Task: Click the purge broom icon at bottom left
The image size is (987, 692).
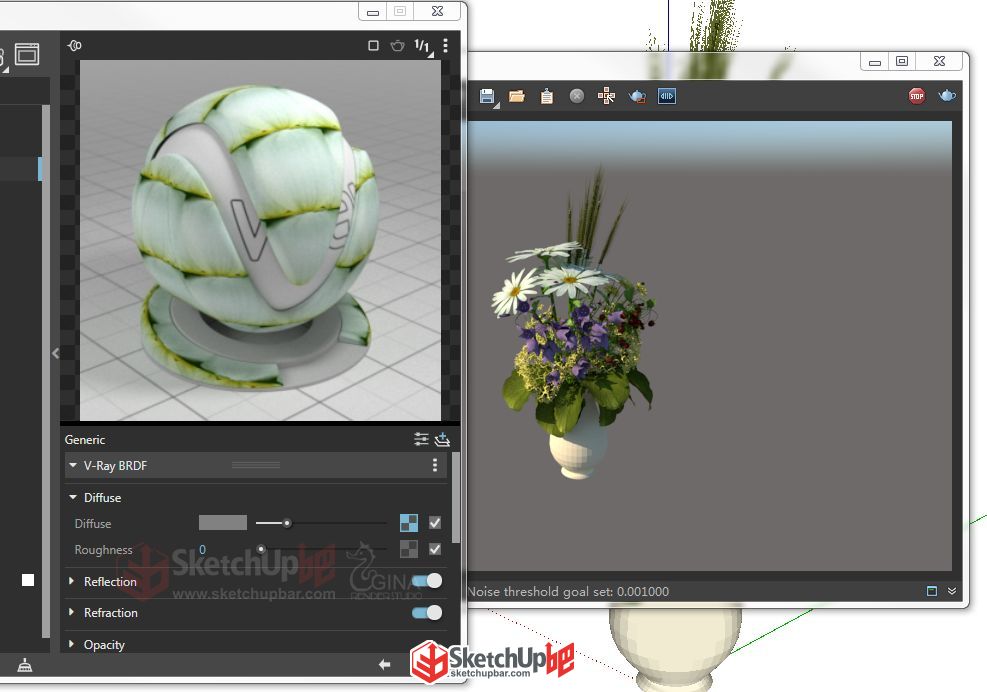Action: [x=25, y=665]
